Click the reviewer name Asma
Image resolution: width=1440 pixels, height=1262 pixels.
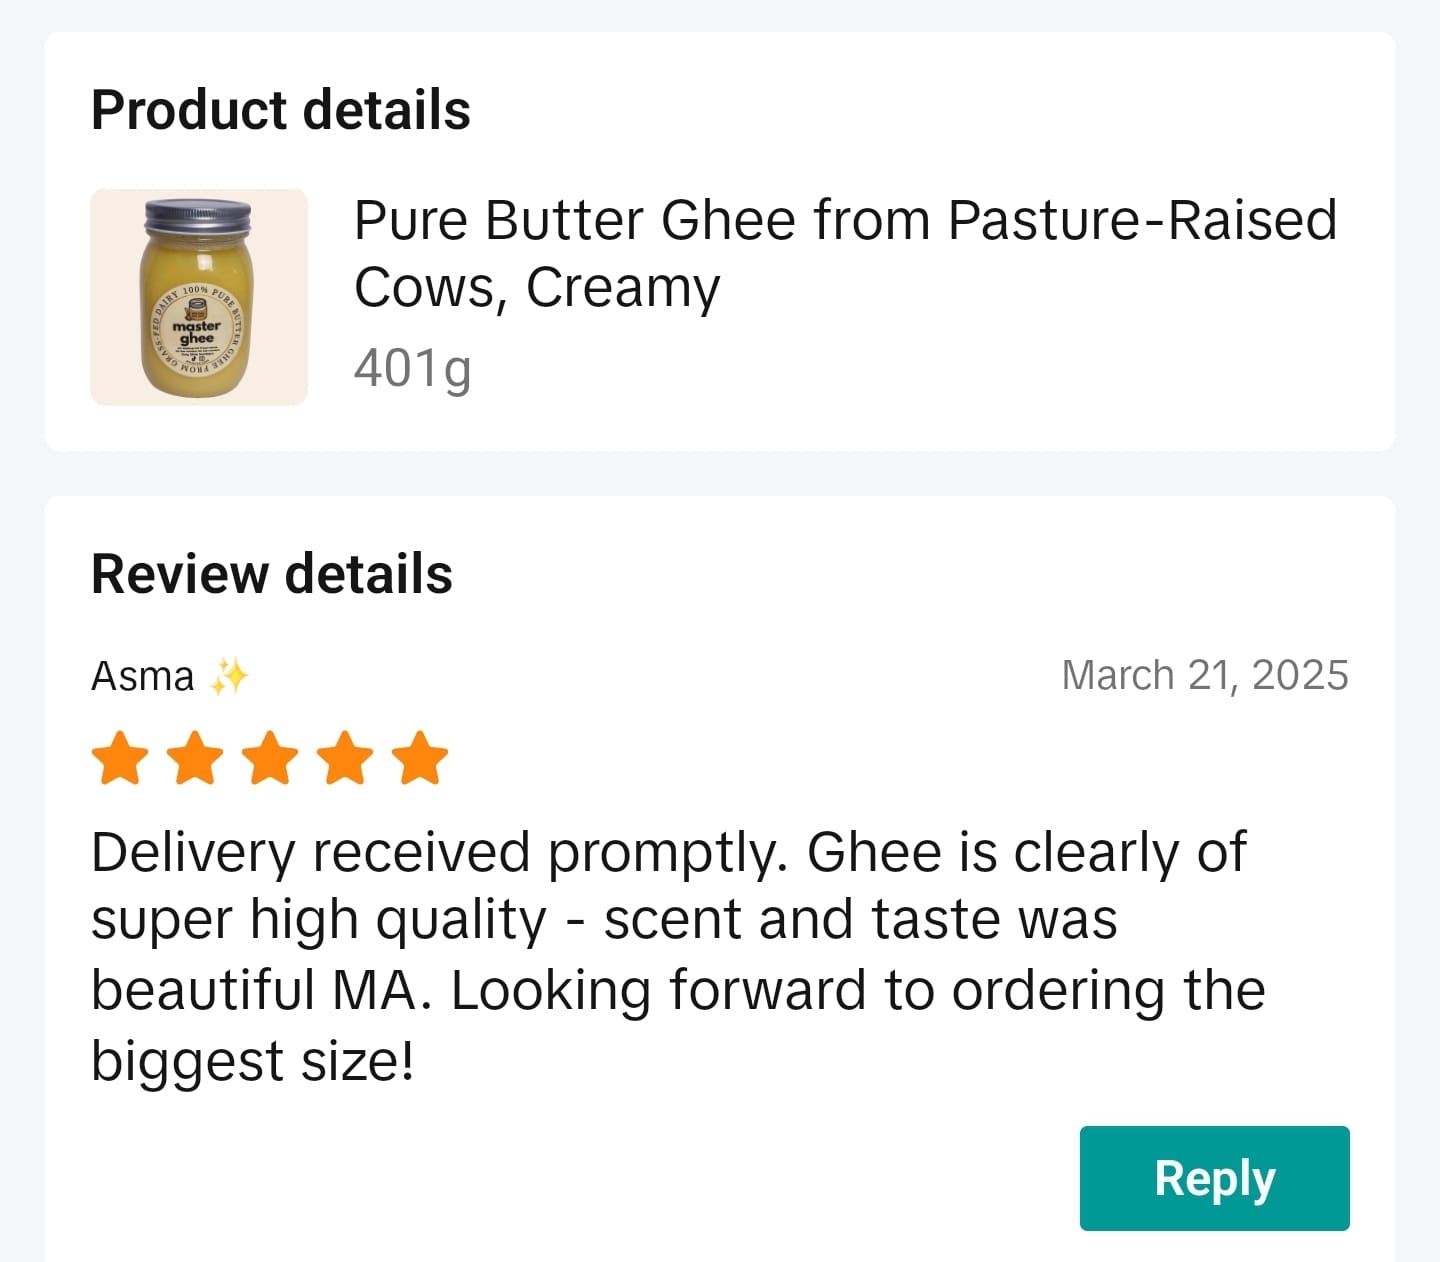(143, 677)
